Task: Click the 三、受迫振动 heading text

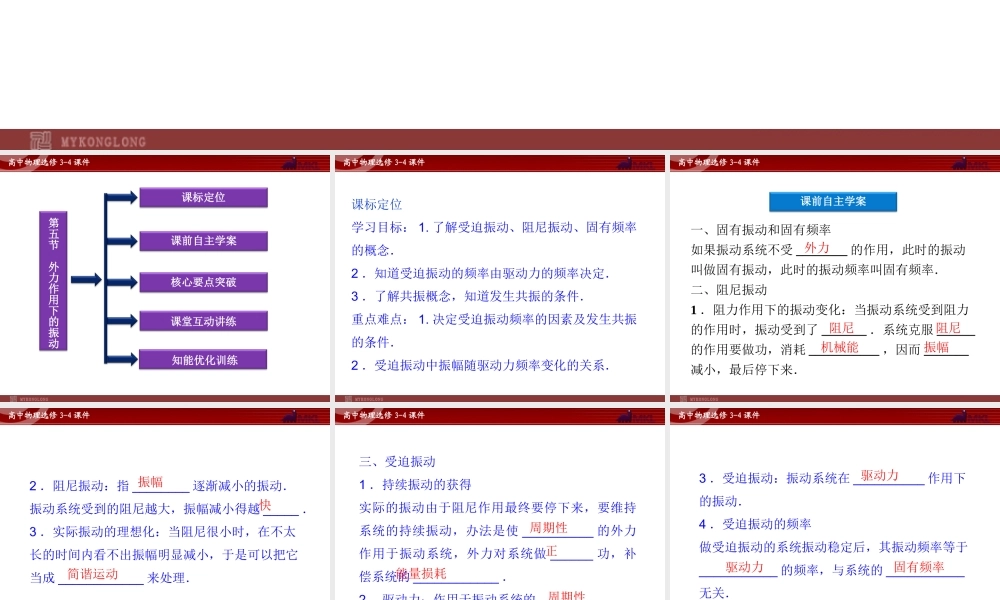Action: [397, 461]
